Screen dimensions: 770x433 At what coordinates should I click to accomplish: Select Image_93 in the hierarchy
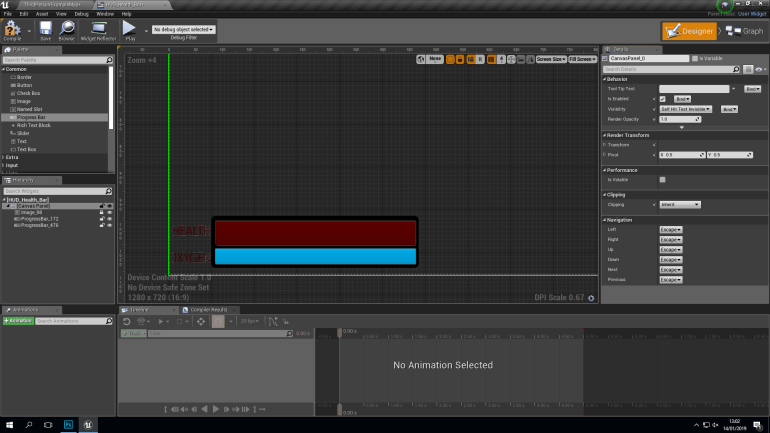(31, 213)
